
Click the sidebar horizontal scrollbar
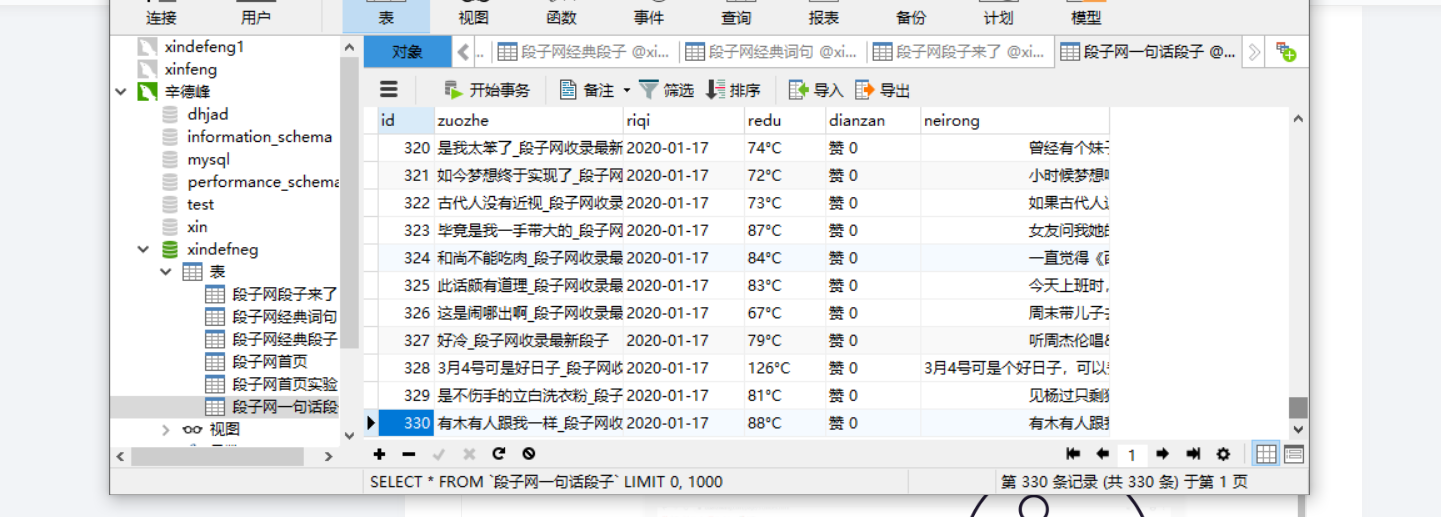click(219, 456)
